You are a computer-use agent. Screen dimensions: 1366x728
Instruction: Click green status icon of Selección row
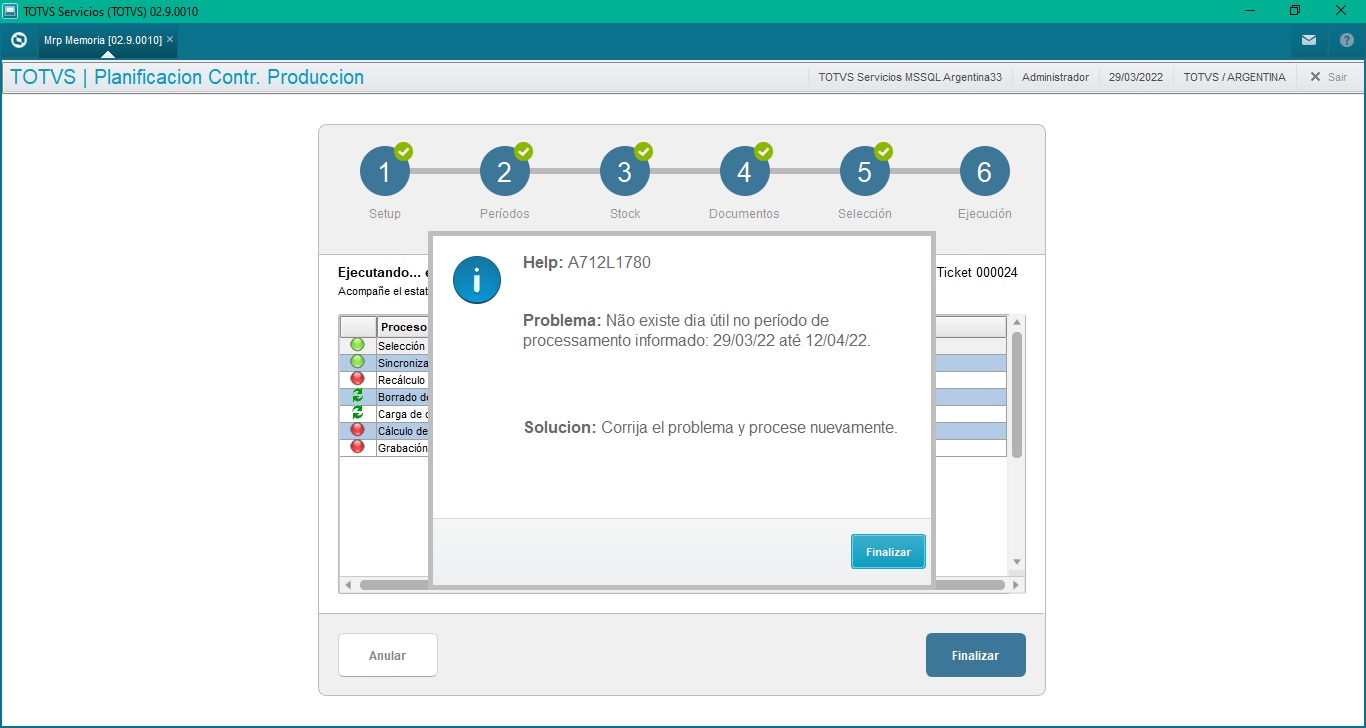click(x=357, y=345)
